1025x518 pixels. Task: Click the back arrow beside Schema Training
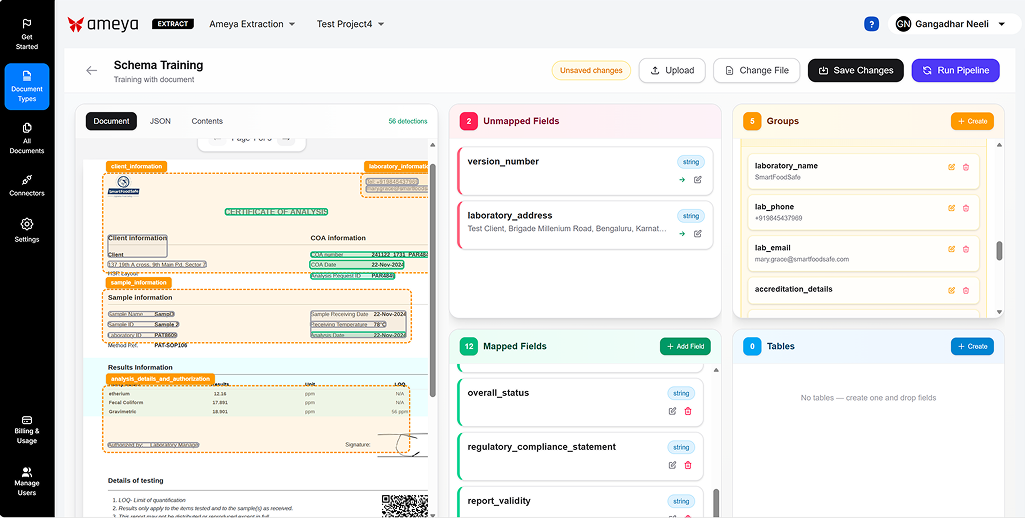click(x=92, y=71)
